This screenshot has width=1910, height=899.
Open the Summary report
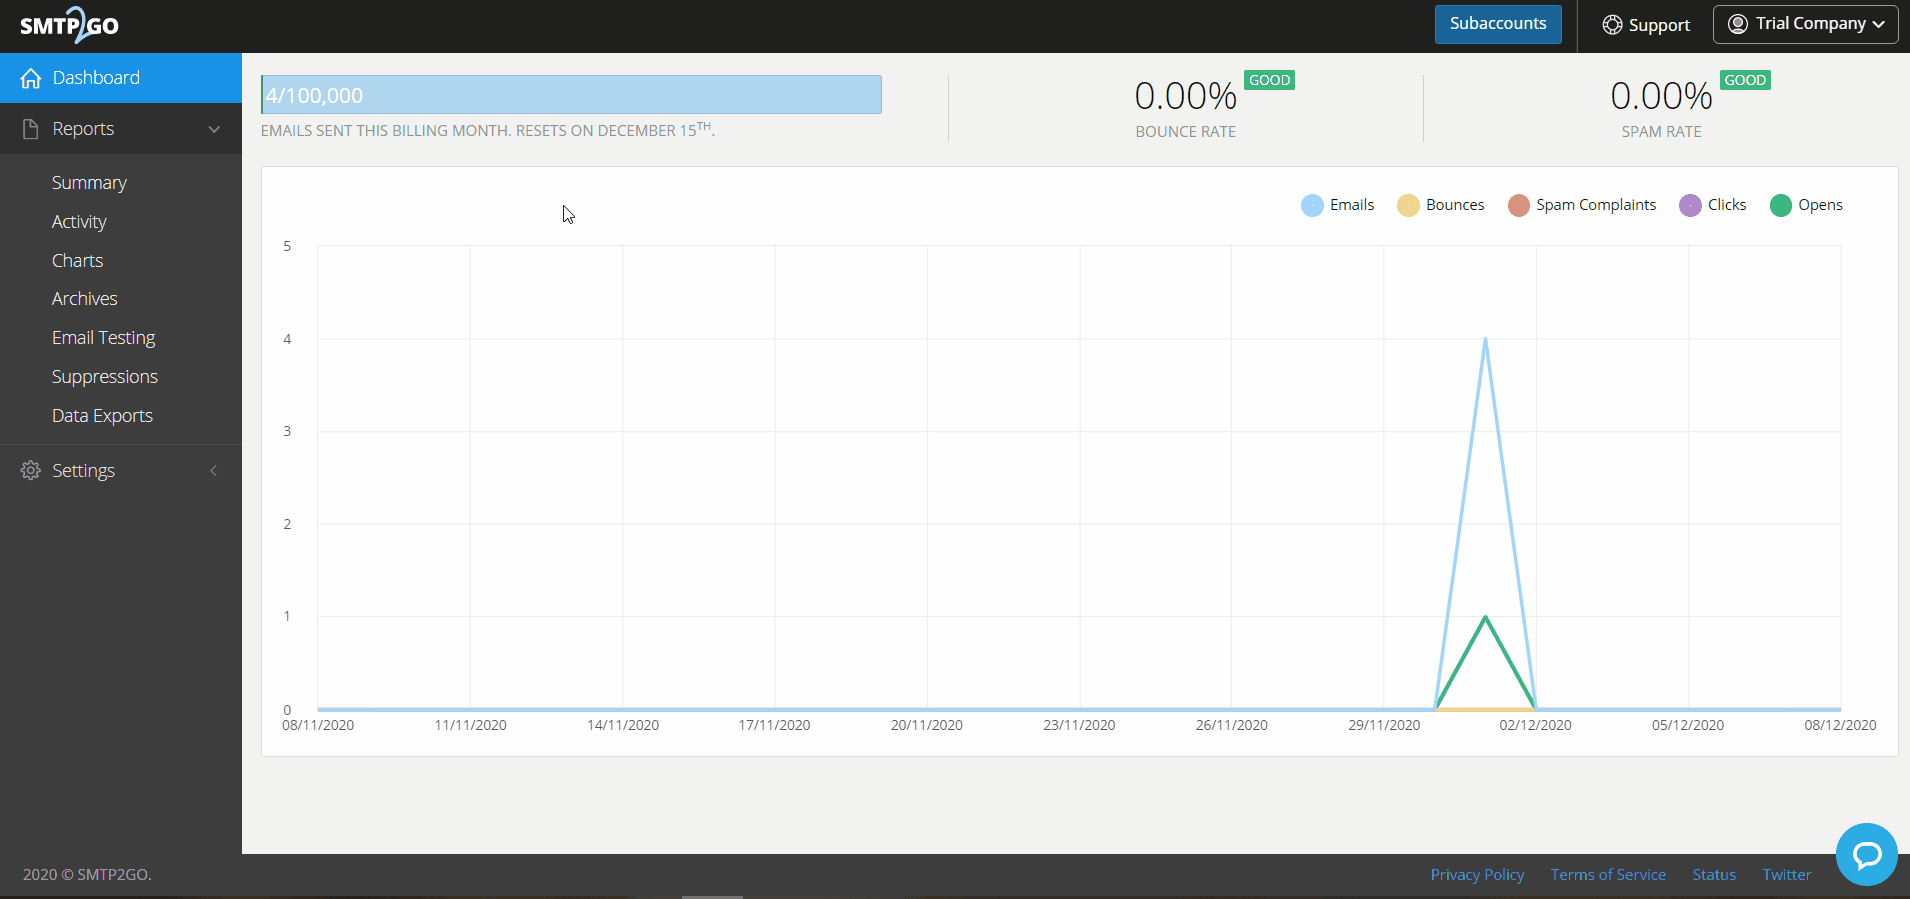(89, 183)
